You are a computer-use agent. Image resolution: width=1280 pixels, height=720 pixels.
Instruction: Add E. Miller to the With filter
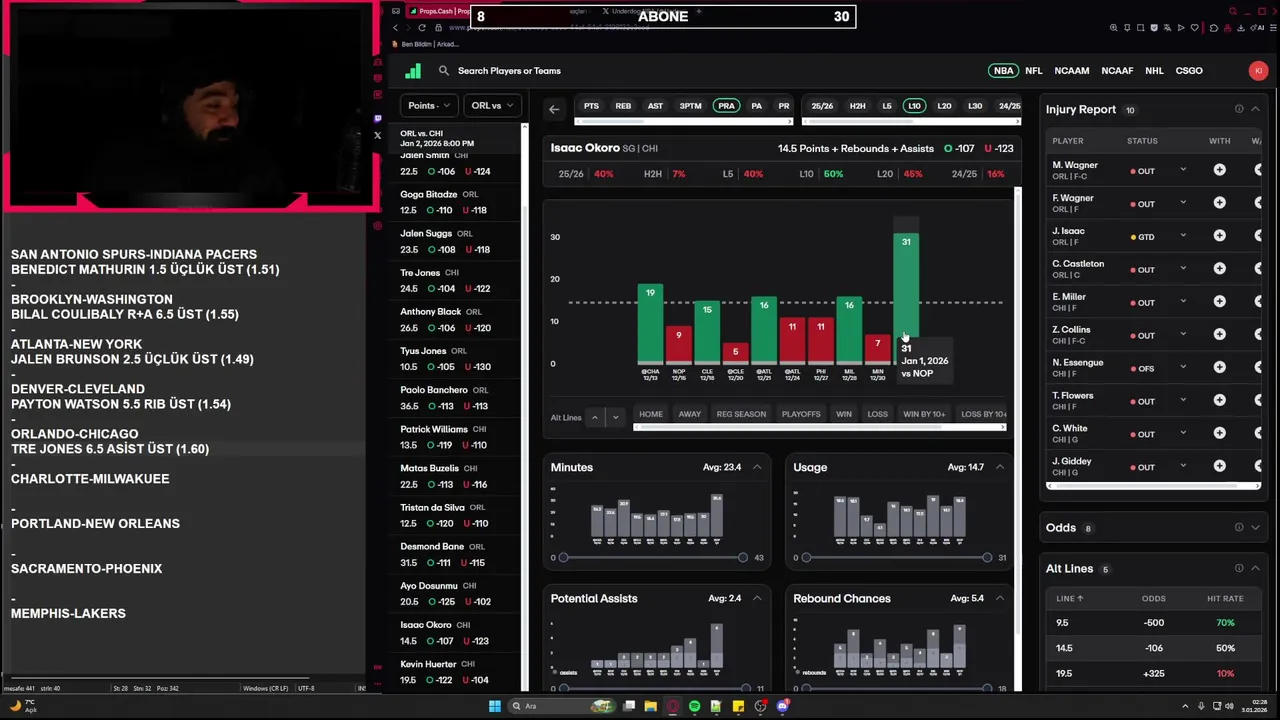click(x=1219, y=302)
